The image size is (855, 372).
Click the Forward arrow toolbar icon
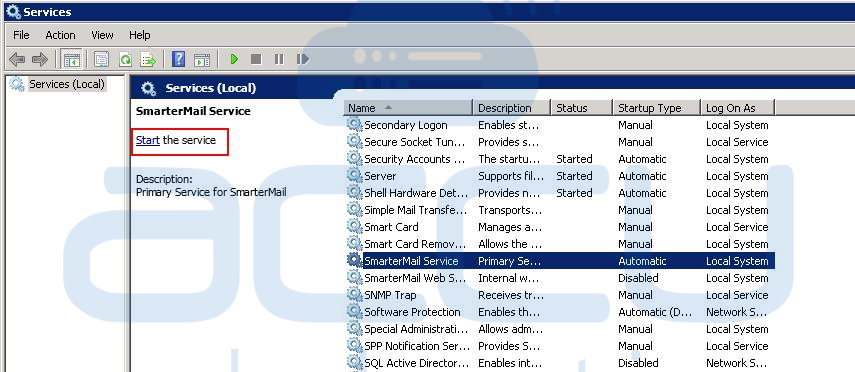tap(40, 59)
